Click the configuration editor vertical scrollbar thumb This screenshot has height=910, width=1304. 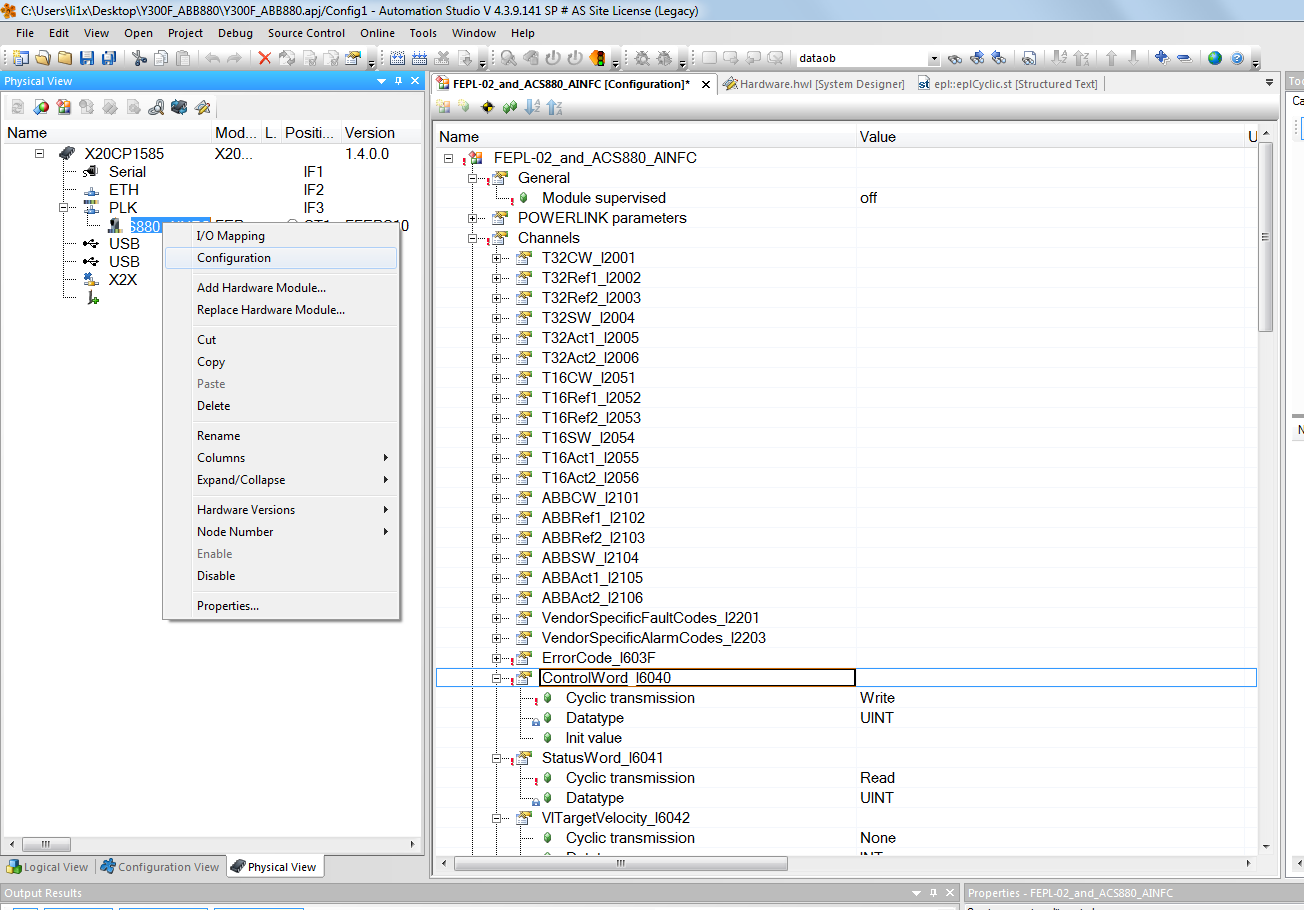tap(1265, 237)
